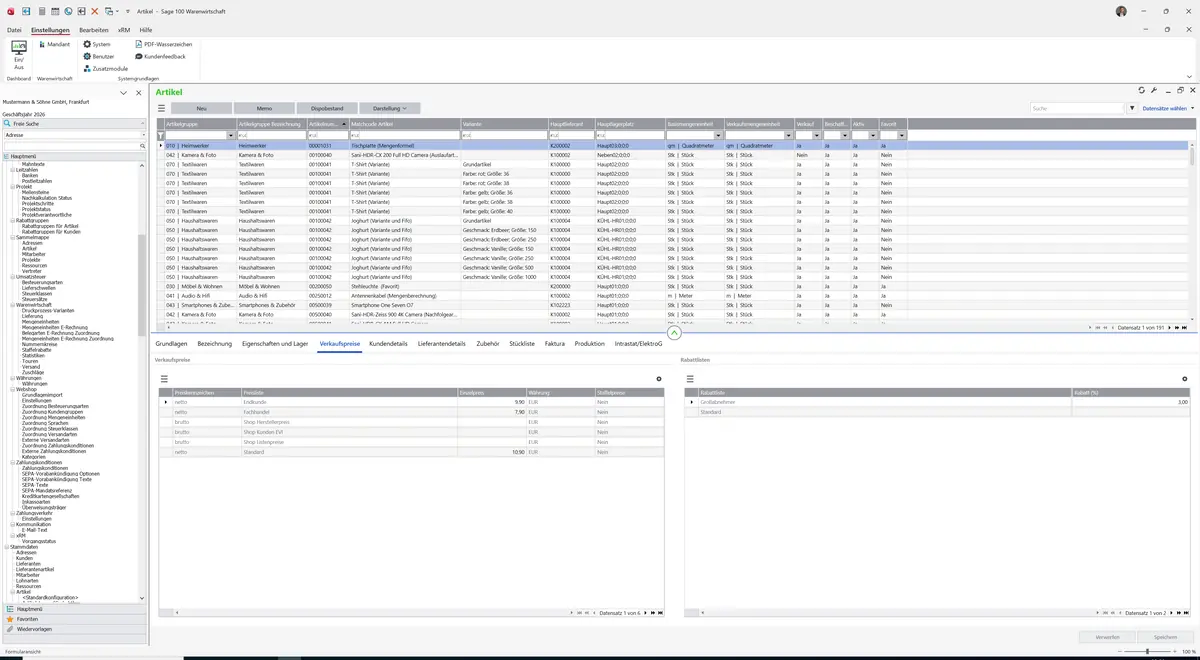Open the Bearbeiten ribbon tab
This screenshot has width=1200, height=660.
tap(94, 30)
